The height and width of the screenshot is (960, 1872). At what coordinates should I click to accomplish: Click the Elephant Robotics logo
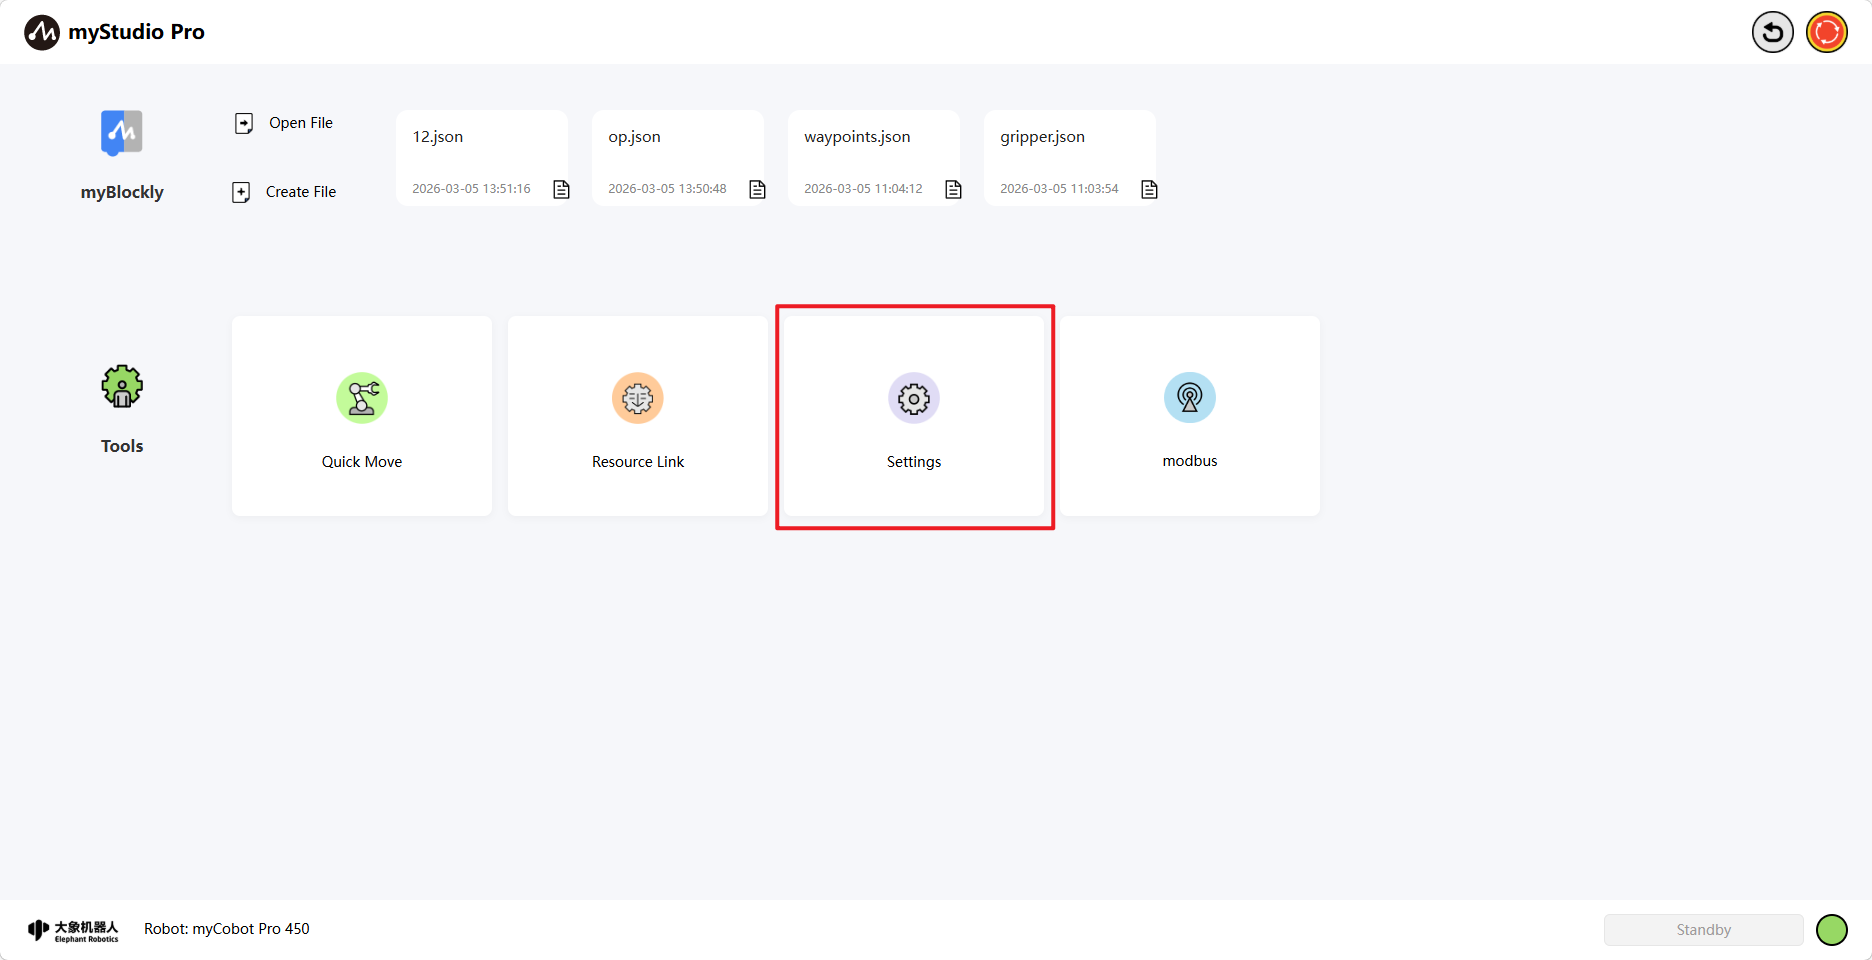coord(73,930)
